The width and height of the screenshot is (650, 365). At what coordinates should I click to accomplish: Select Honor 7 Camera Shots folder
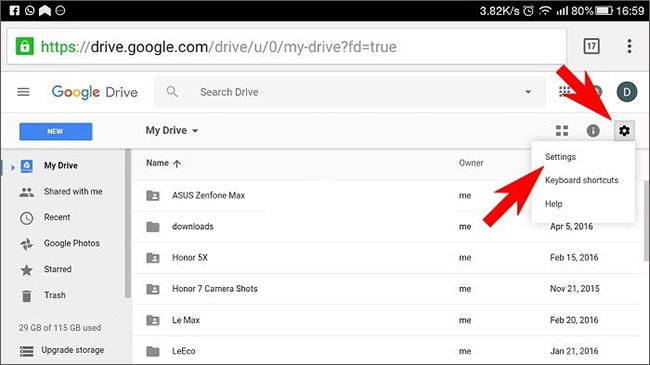pyautogui.click(x=215, y=289)
